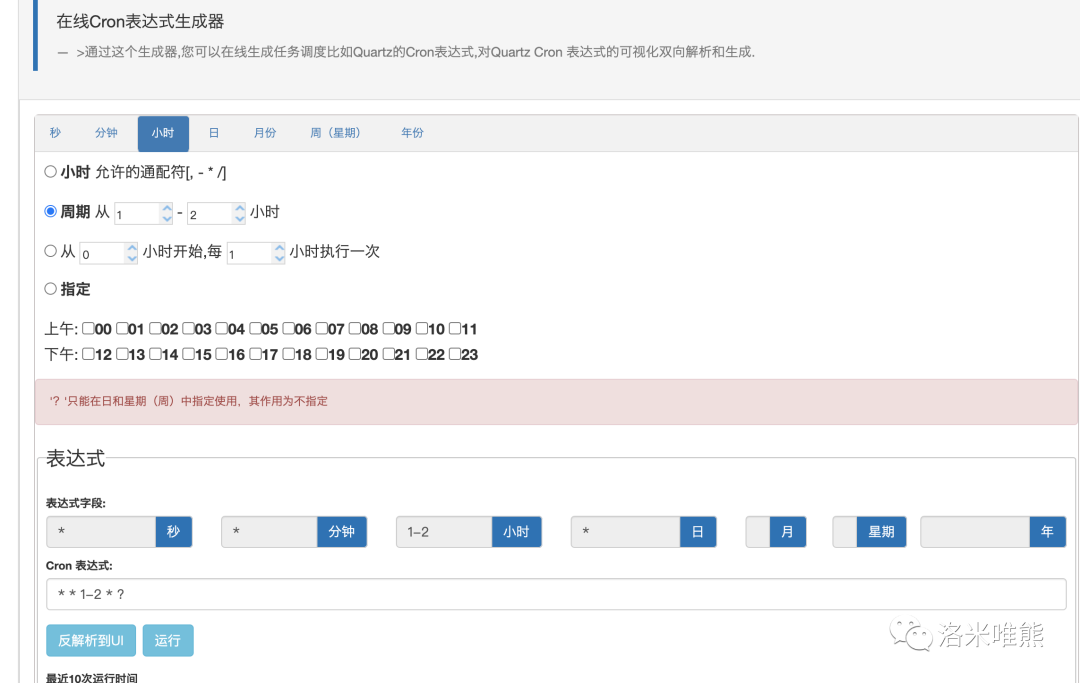Tick the hour 02 checkbox

[155, 328]
